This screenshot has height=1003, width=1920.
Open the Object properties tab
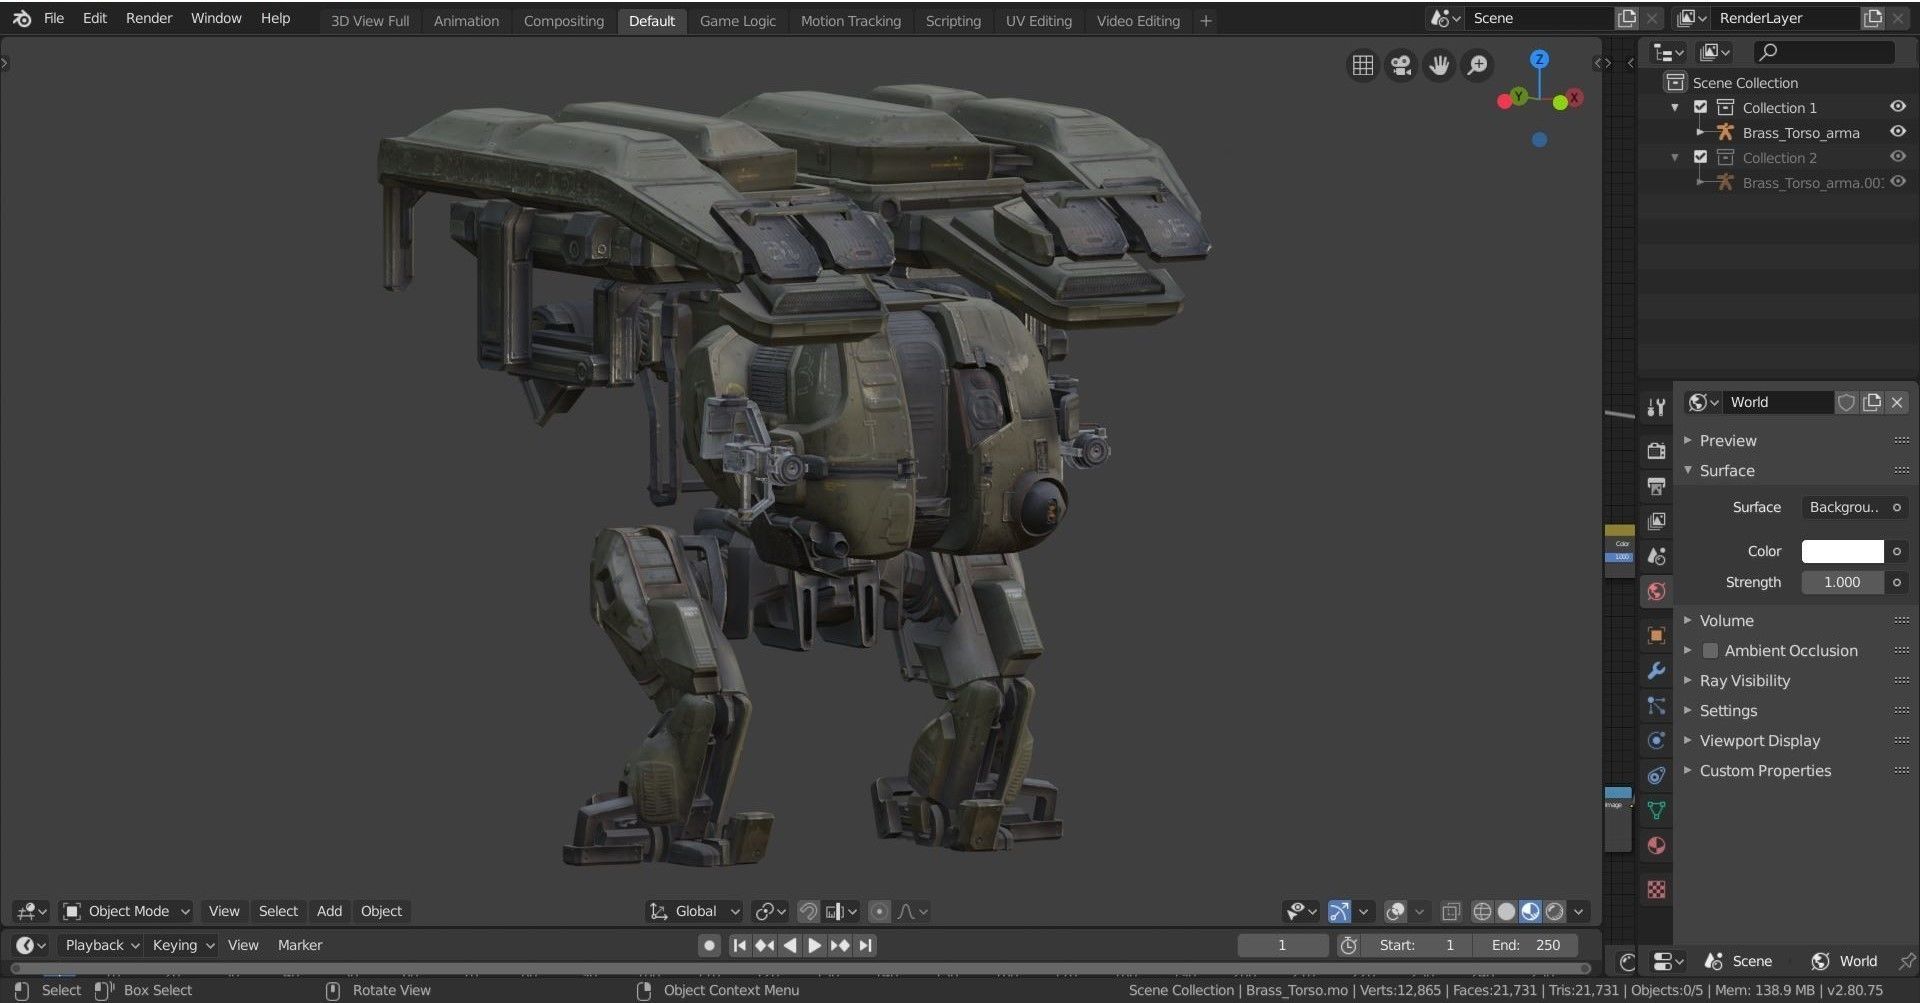[x=1656, y=635]
